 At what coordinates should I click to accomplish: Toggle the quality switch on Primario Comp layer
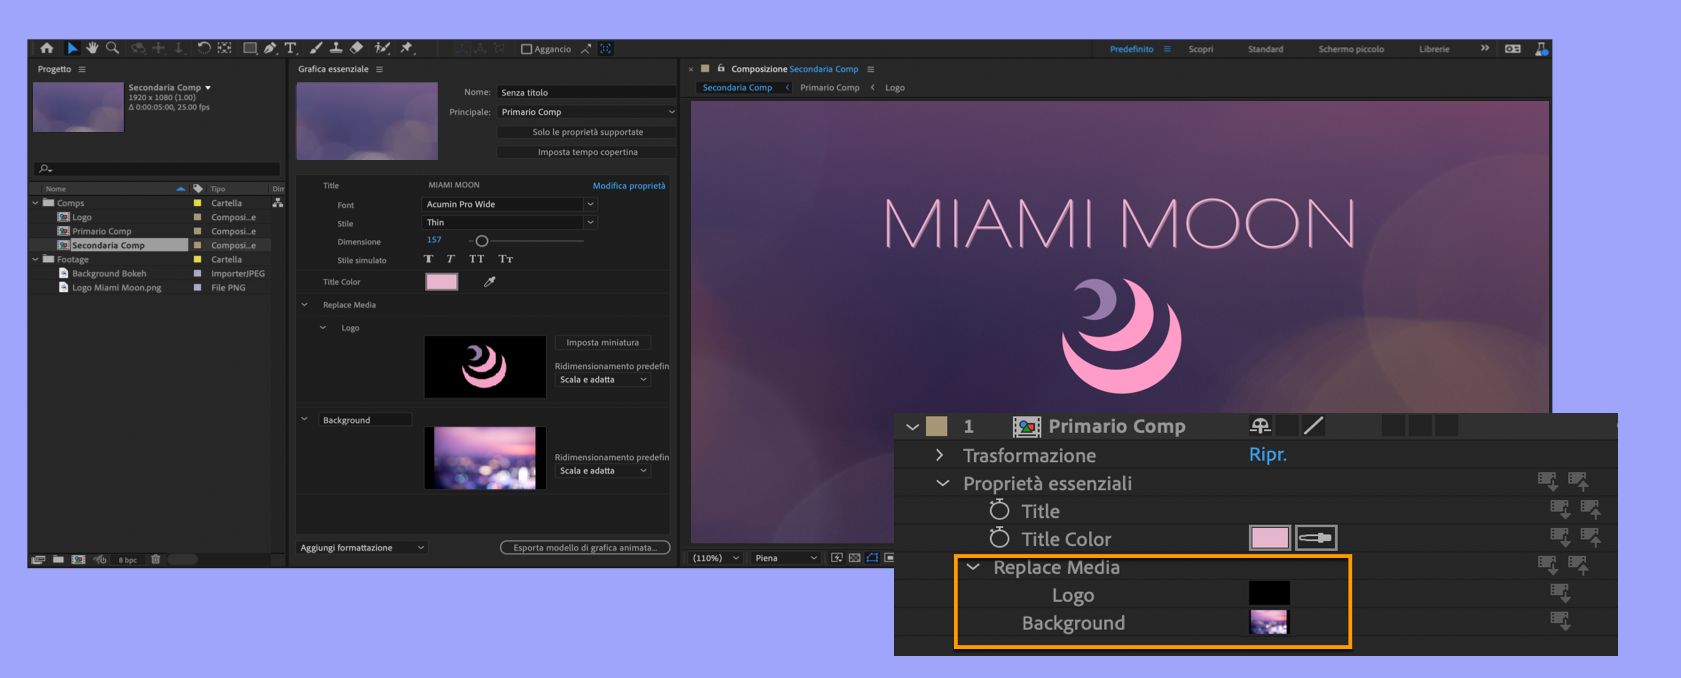(1313, 426)
